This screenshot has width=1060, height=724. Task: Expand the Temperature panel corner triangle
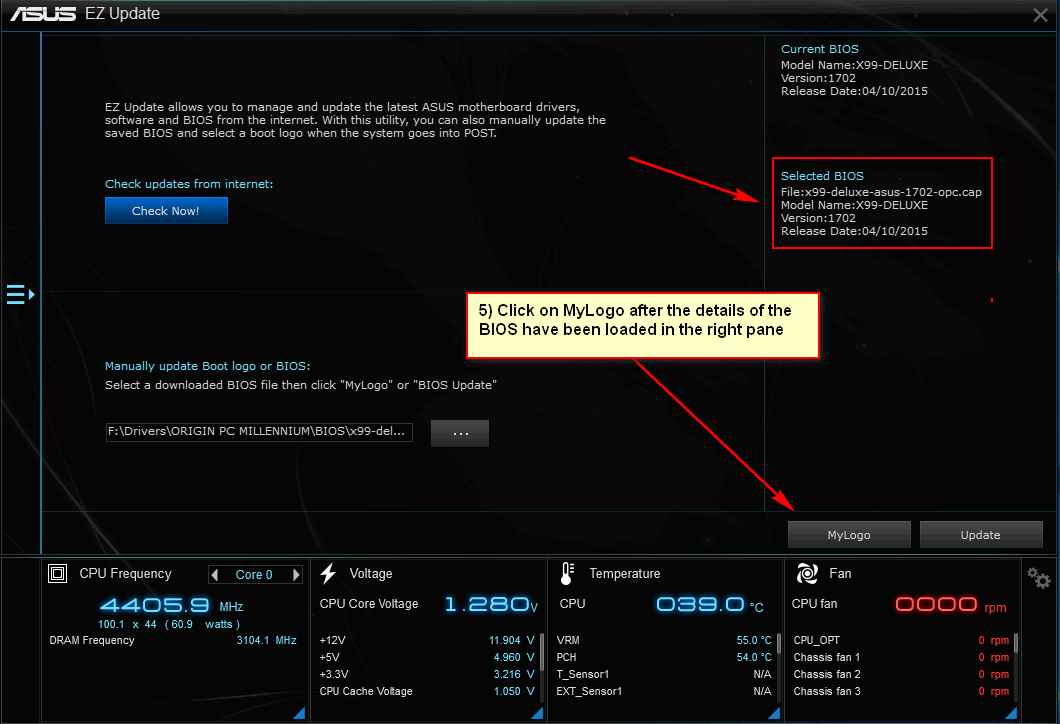774,713
